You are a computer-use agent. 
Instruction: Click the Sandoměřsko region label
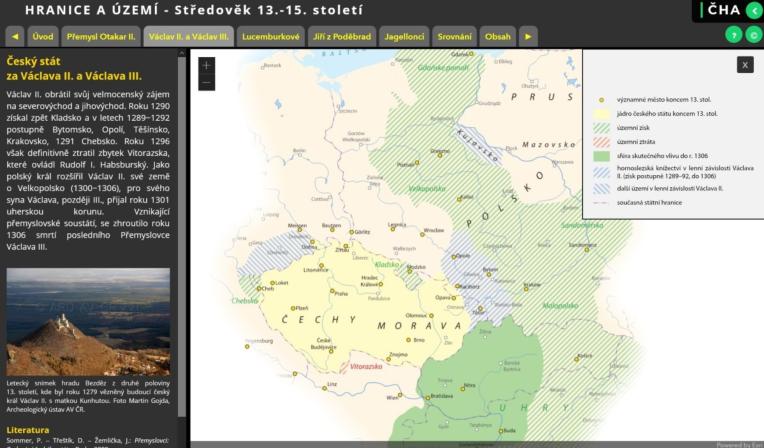click(582, 225)
